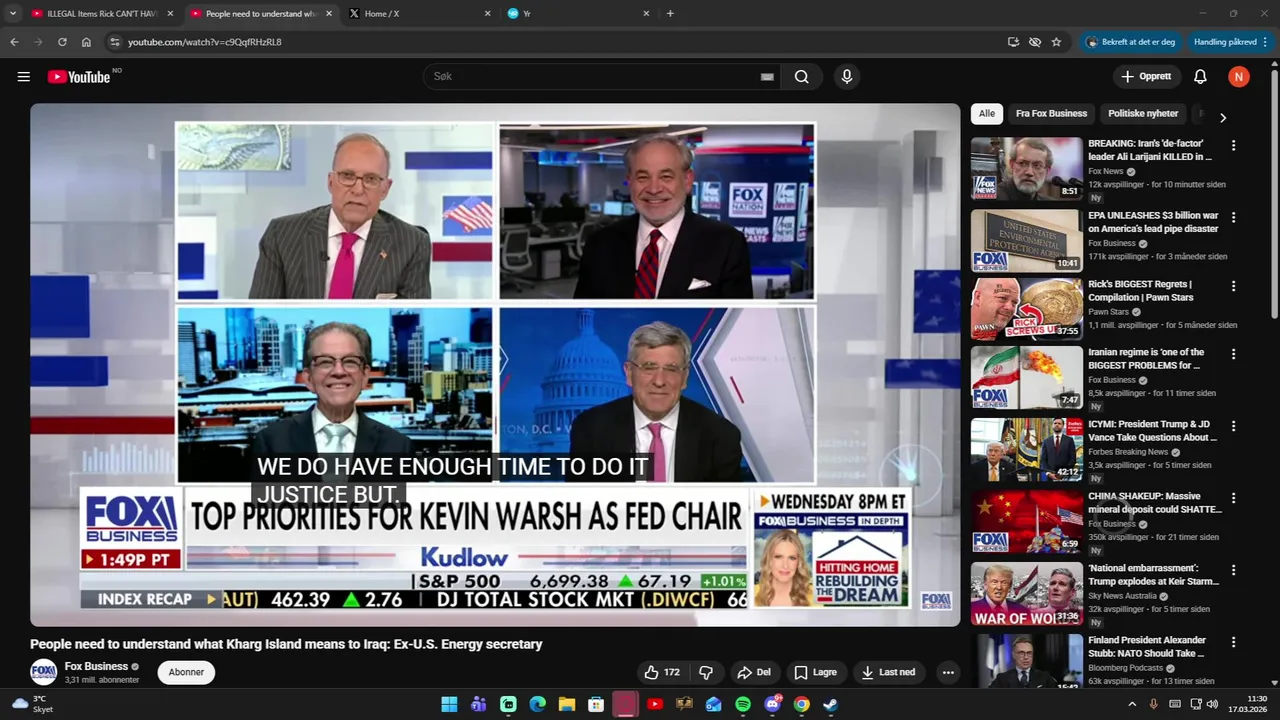Open Ali Larijani KILLED video thumbnail
1280x720 pixels.
click(1026, 168)
